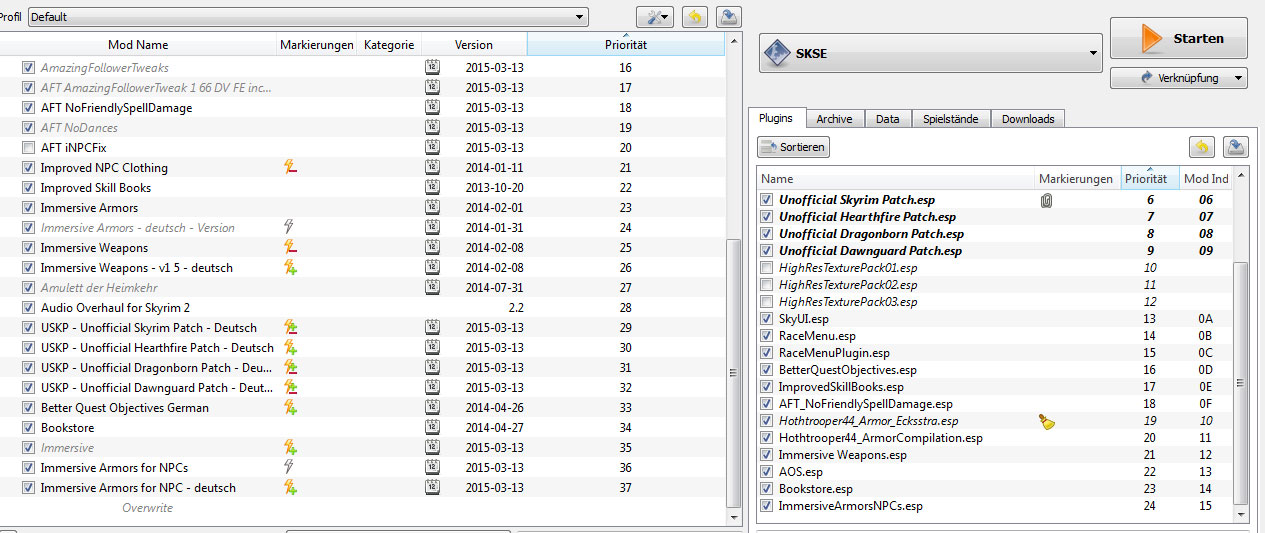This screenshot has width=1265, height=533.
Task: Open the Profil dropdown showing Default
Action: tap(308, 17)
